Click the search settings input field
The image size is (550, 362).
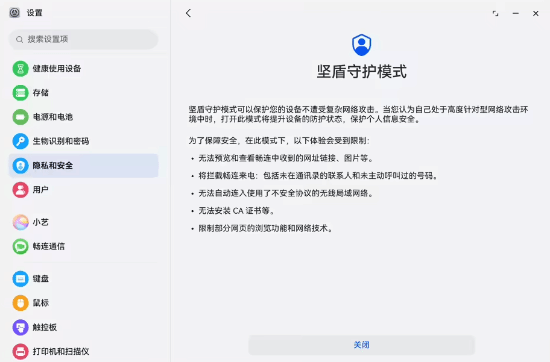coord(83,39)
